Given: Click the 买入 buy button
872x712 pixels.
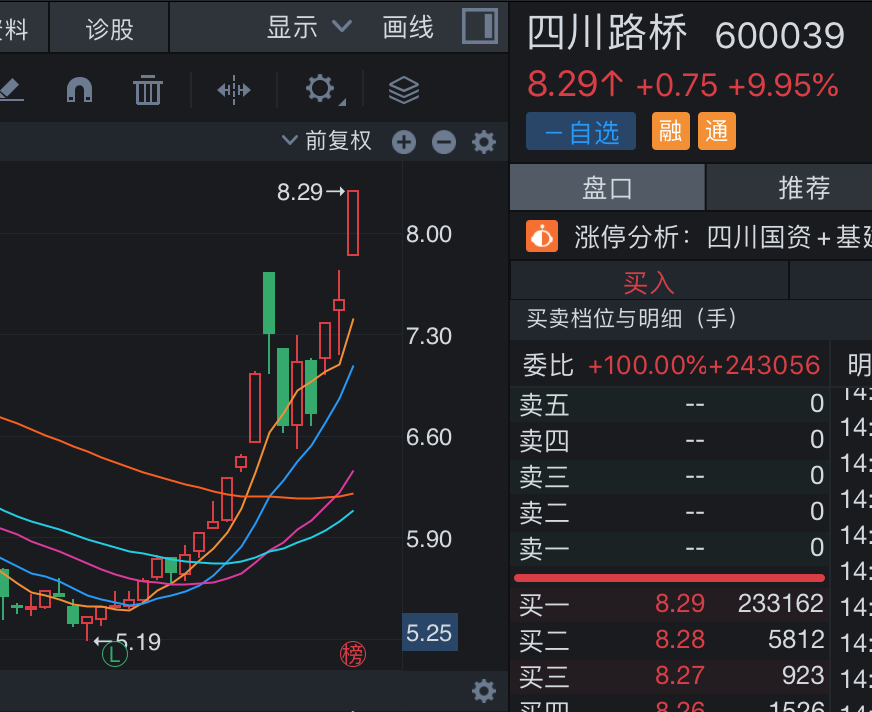Looking at the screenshot, I should click(649, 282).
